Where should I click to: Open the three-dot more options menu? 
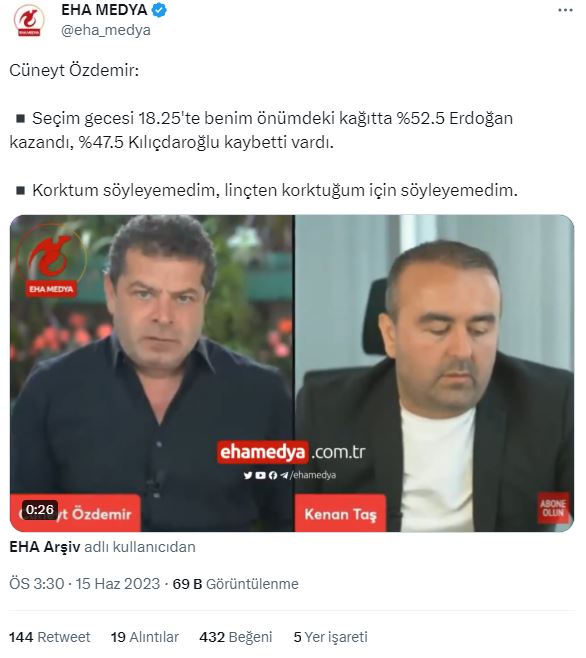(565, 10)
